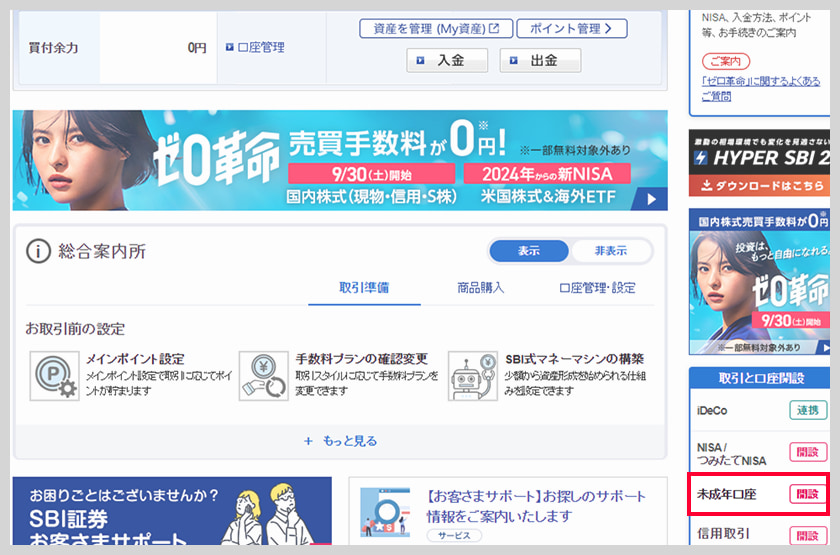Viewport: 840px width, 555px height.
Task: Click お客さまサポート article illustration icon
Action: [x=385, y=512]
